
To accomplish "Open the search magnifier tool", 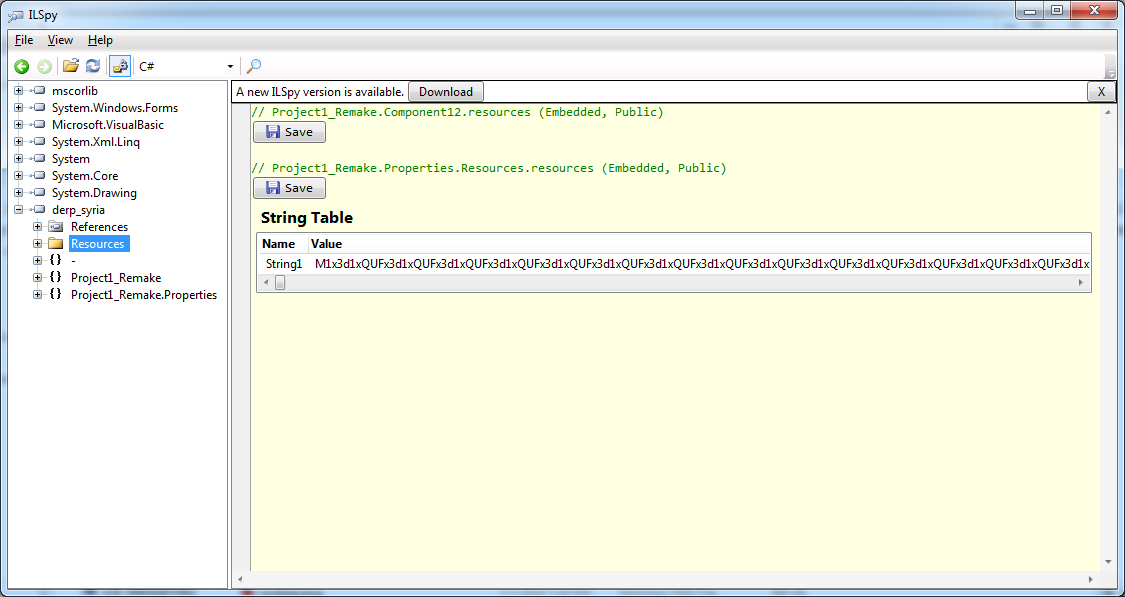I will 254,66.
